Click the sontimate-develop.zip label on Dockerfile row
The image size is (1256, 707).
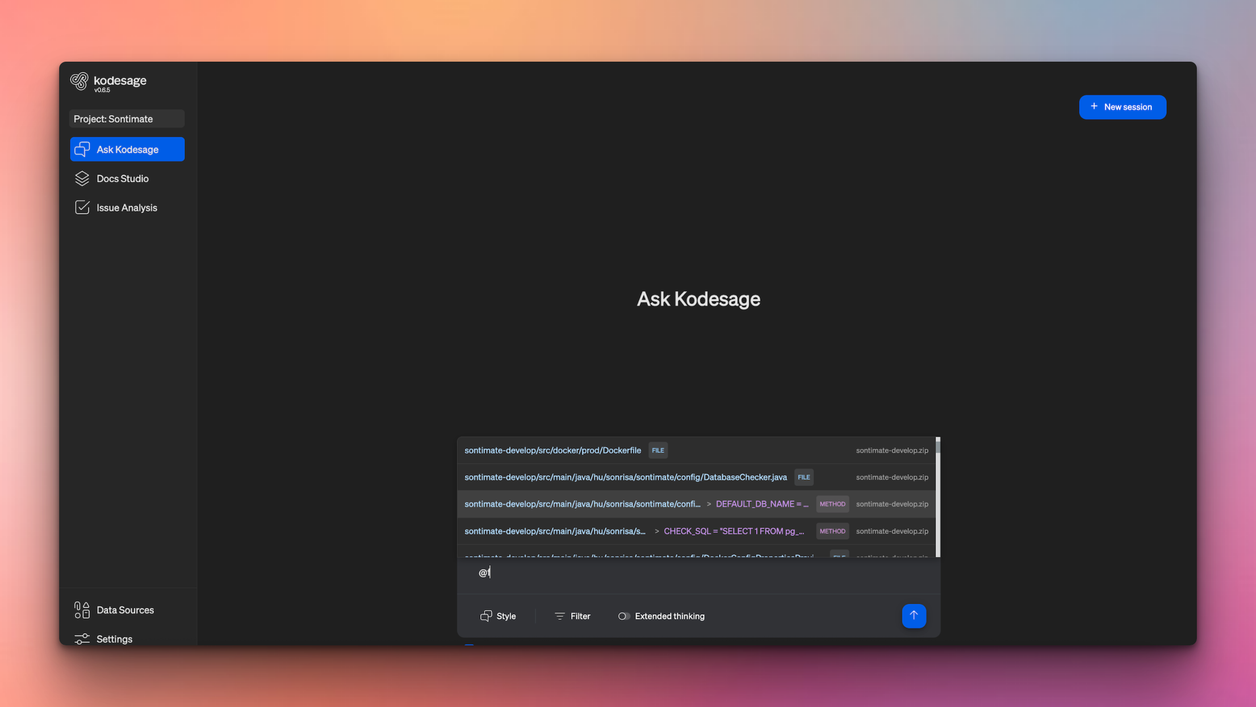coord(891,450)
